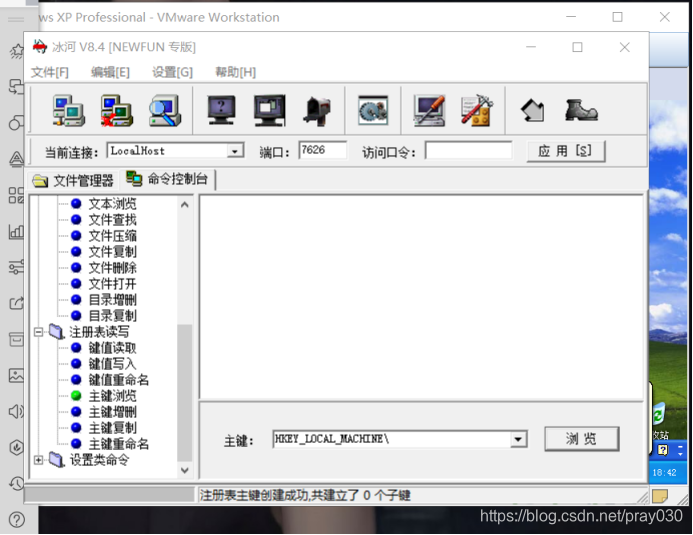
Task: Select 文件复制 in command tree
Action: pos(112,251)
